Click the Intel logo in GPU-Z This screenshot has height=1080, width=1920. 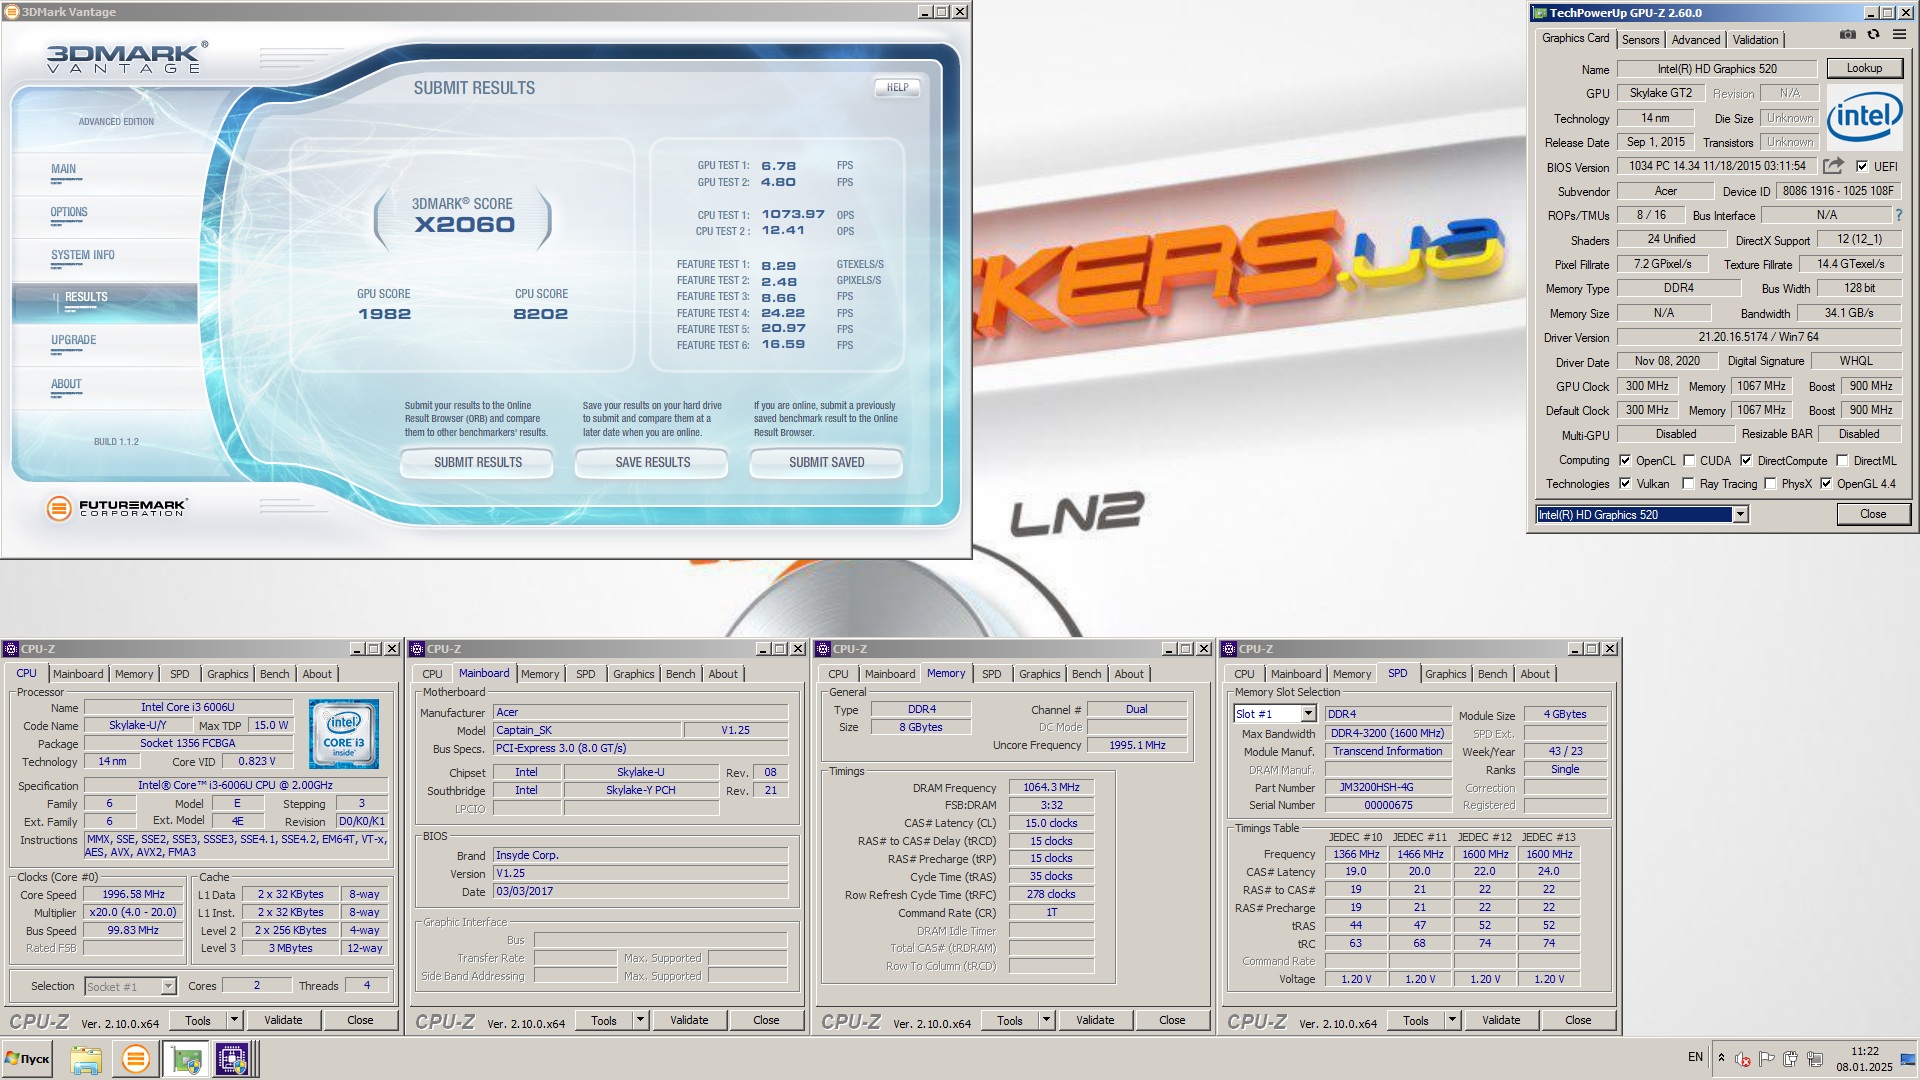coord(1864,117)
